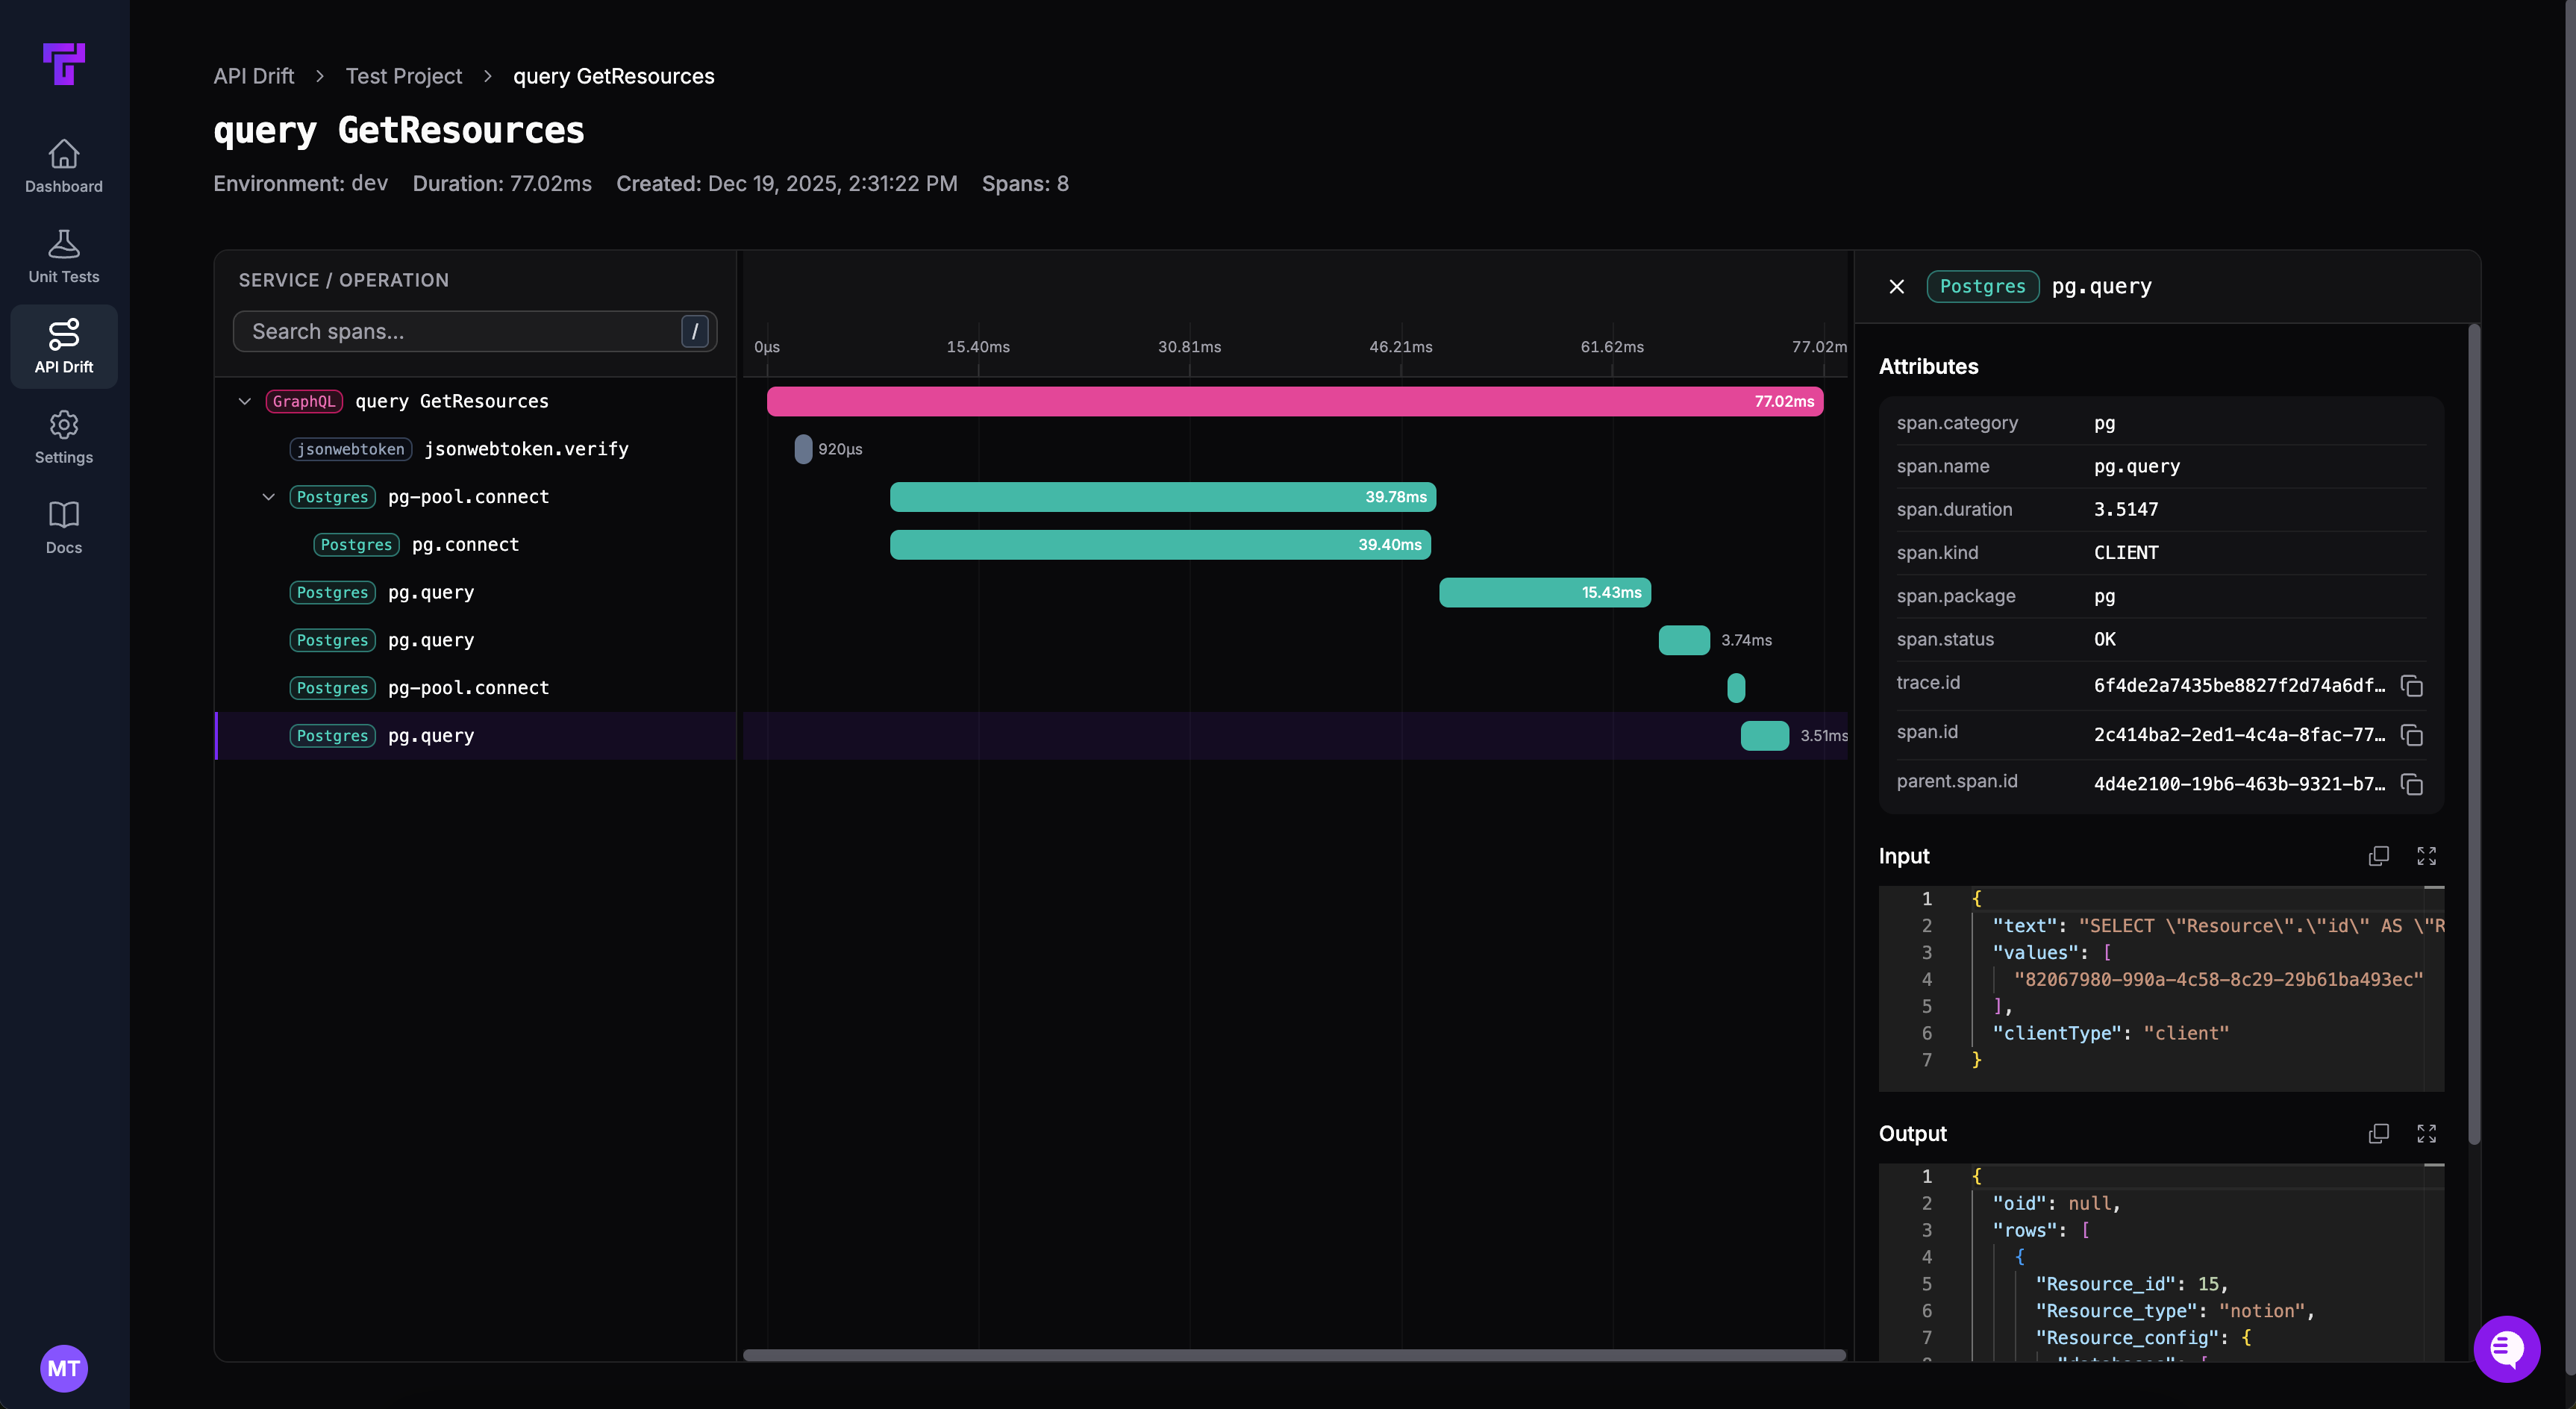This screenshot has width=2576, height=1409.
Task: Collapse the query GetResources span tree
Action: [245, 401]
